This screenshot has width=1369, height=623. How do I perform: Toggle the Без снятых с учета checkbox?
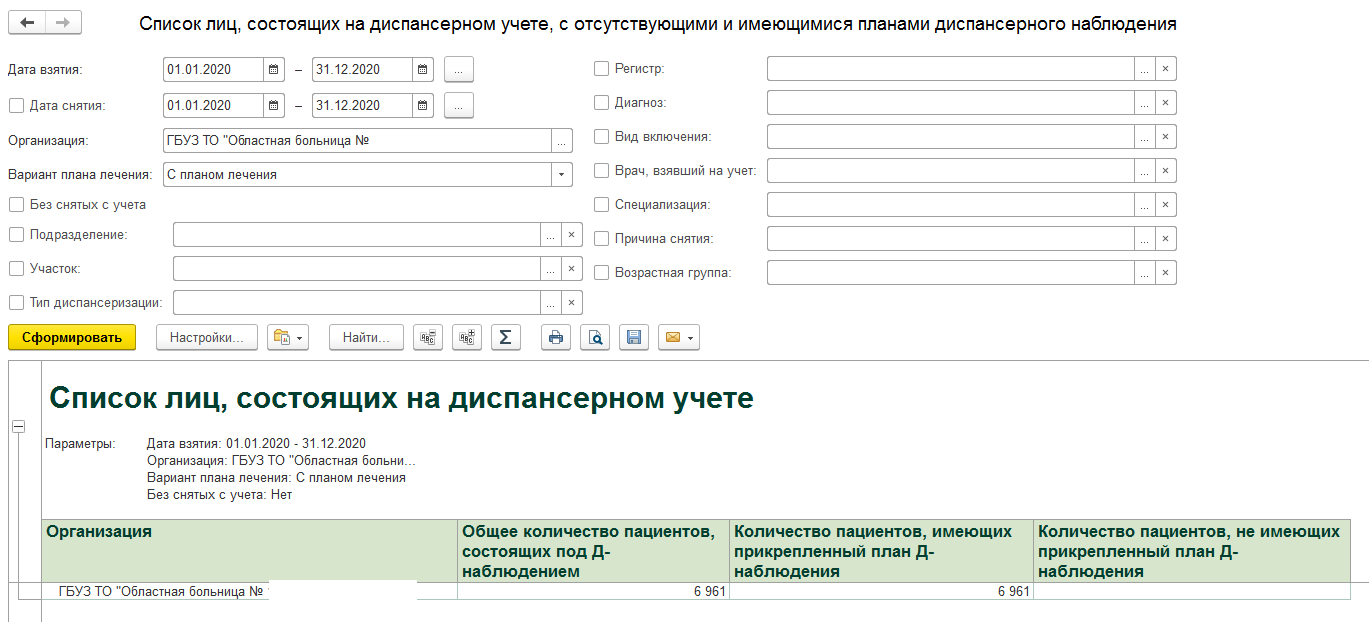coord(16,205)
